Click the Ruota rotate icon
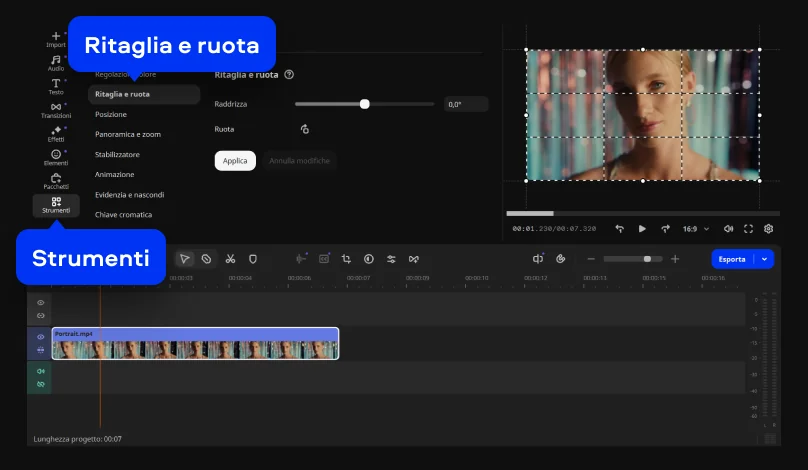This screenshot has height=470, width=808. tap(305, 129)
